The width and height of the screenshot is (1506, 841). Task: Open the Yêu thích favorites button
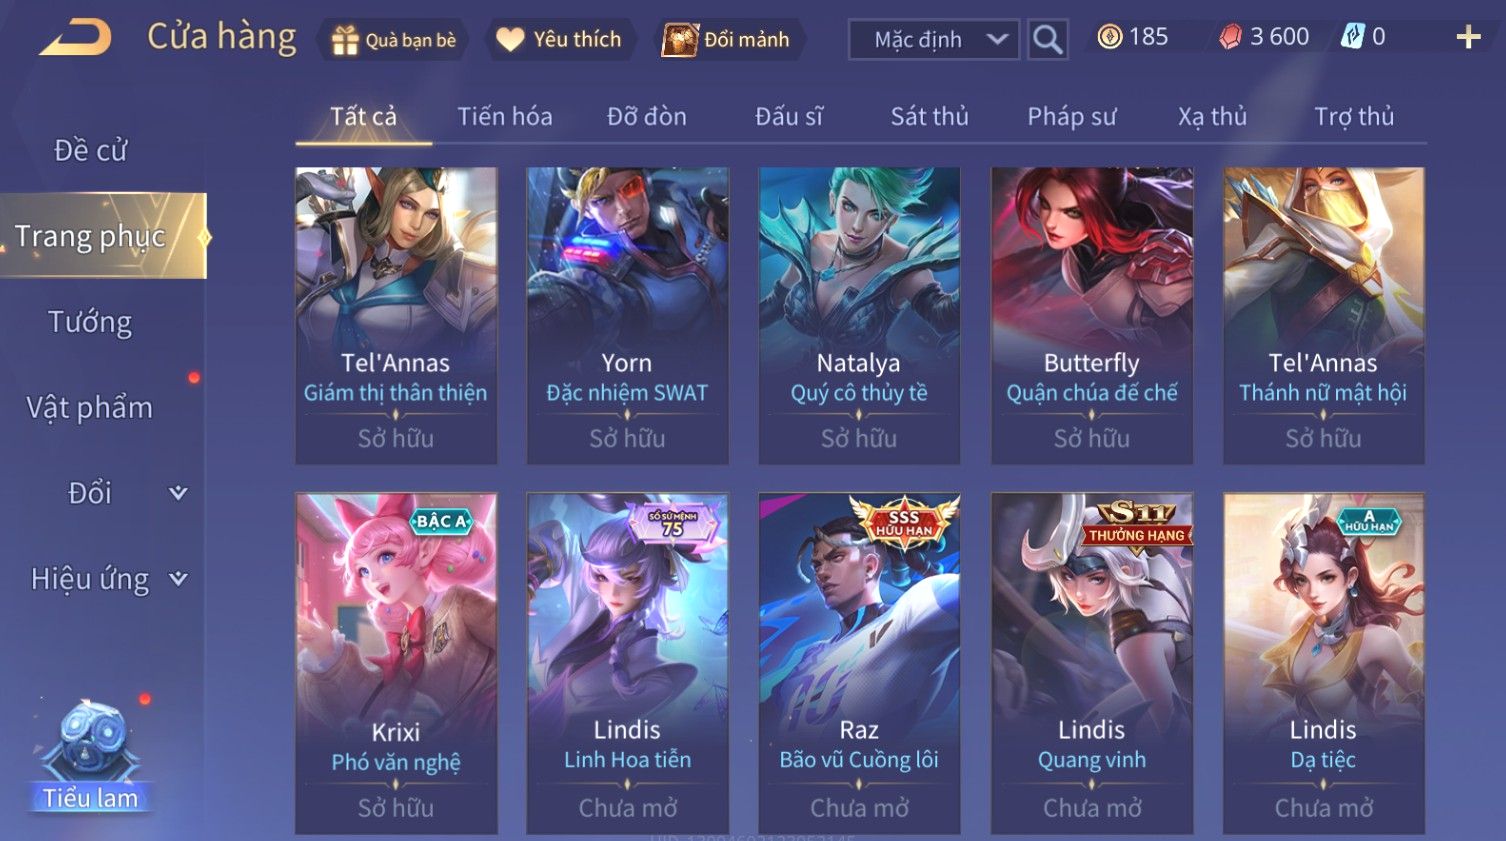click(559, 40)
